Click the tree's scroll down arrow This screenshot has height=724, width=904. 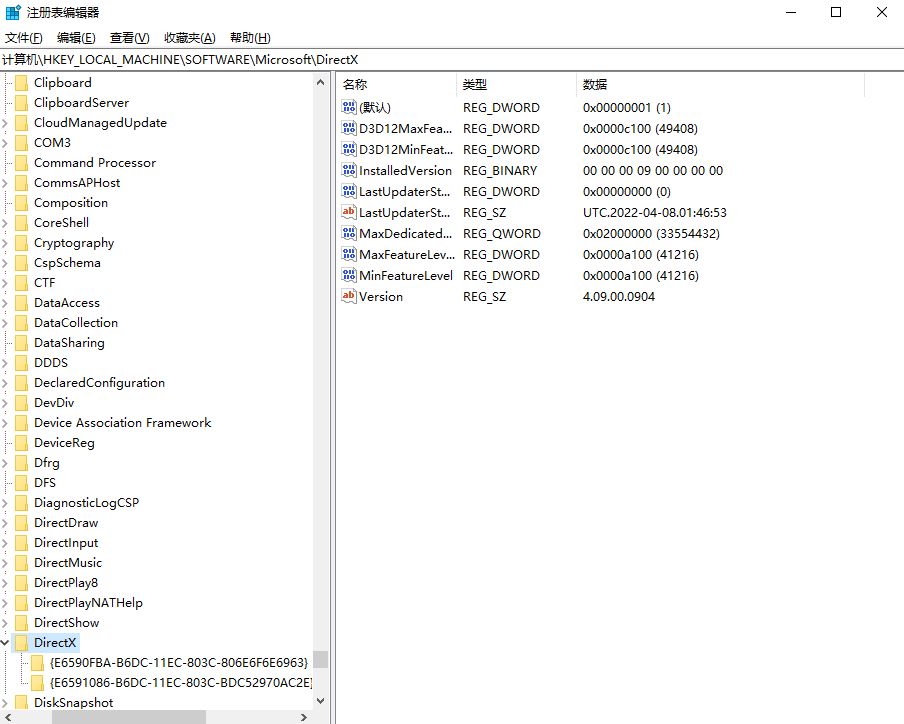coord(321,701)
